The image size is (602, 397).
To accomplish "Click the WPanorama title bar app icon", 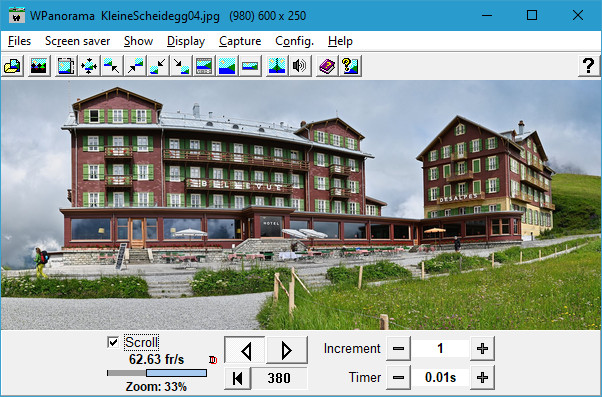I will pyautogui.click(x=17, y=15).
